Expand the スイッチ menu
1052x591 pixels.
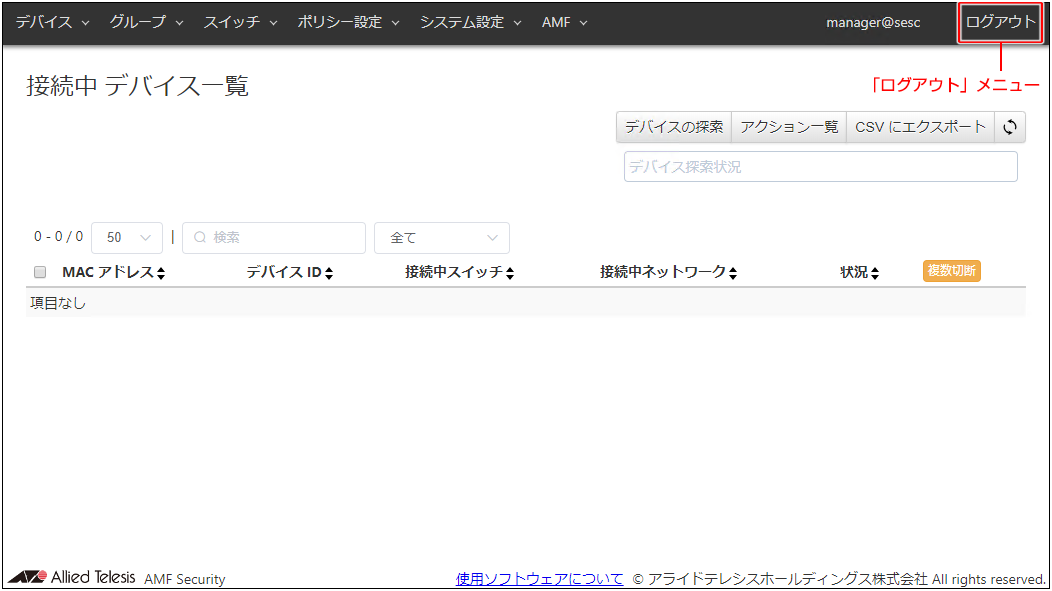point(240,22)
